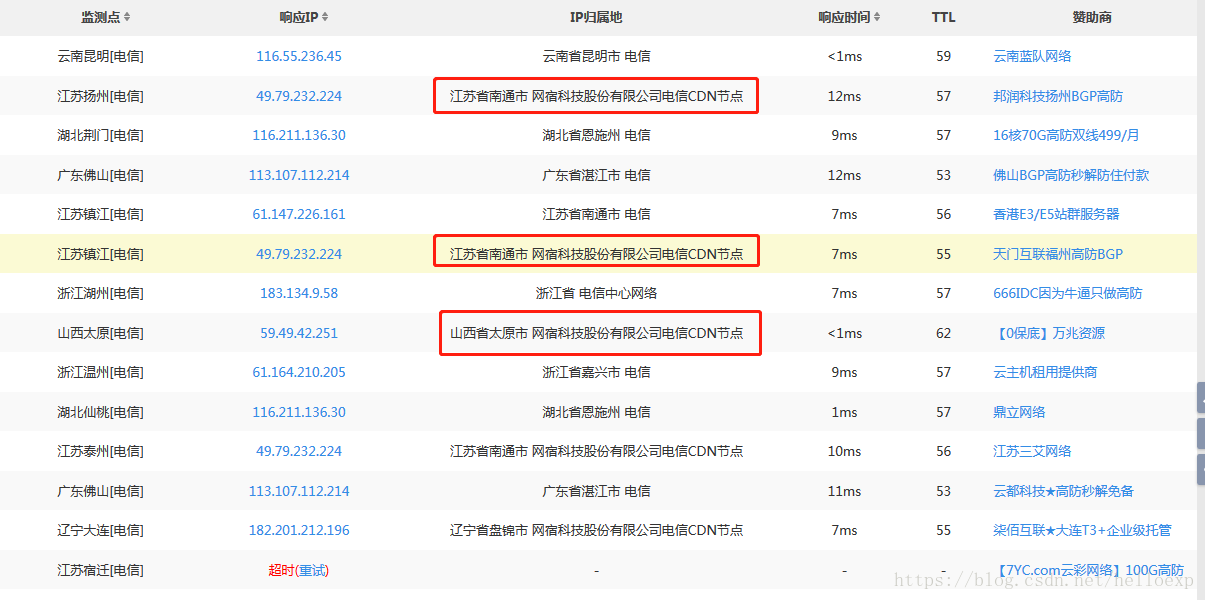Open sponsor link 天门互联福州高防BGP
The height and width of the screenshot is (600, 1205).
click(x=1058, y=254)
